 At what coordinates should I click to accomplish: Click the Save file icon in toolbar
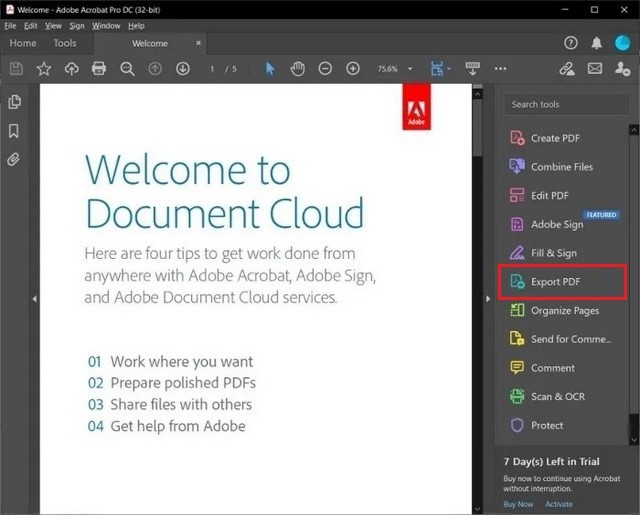tap(16, 69)
